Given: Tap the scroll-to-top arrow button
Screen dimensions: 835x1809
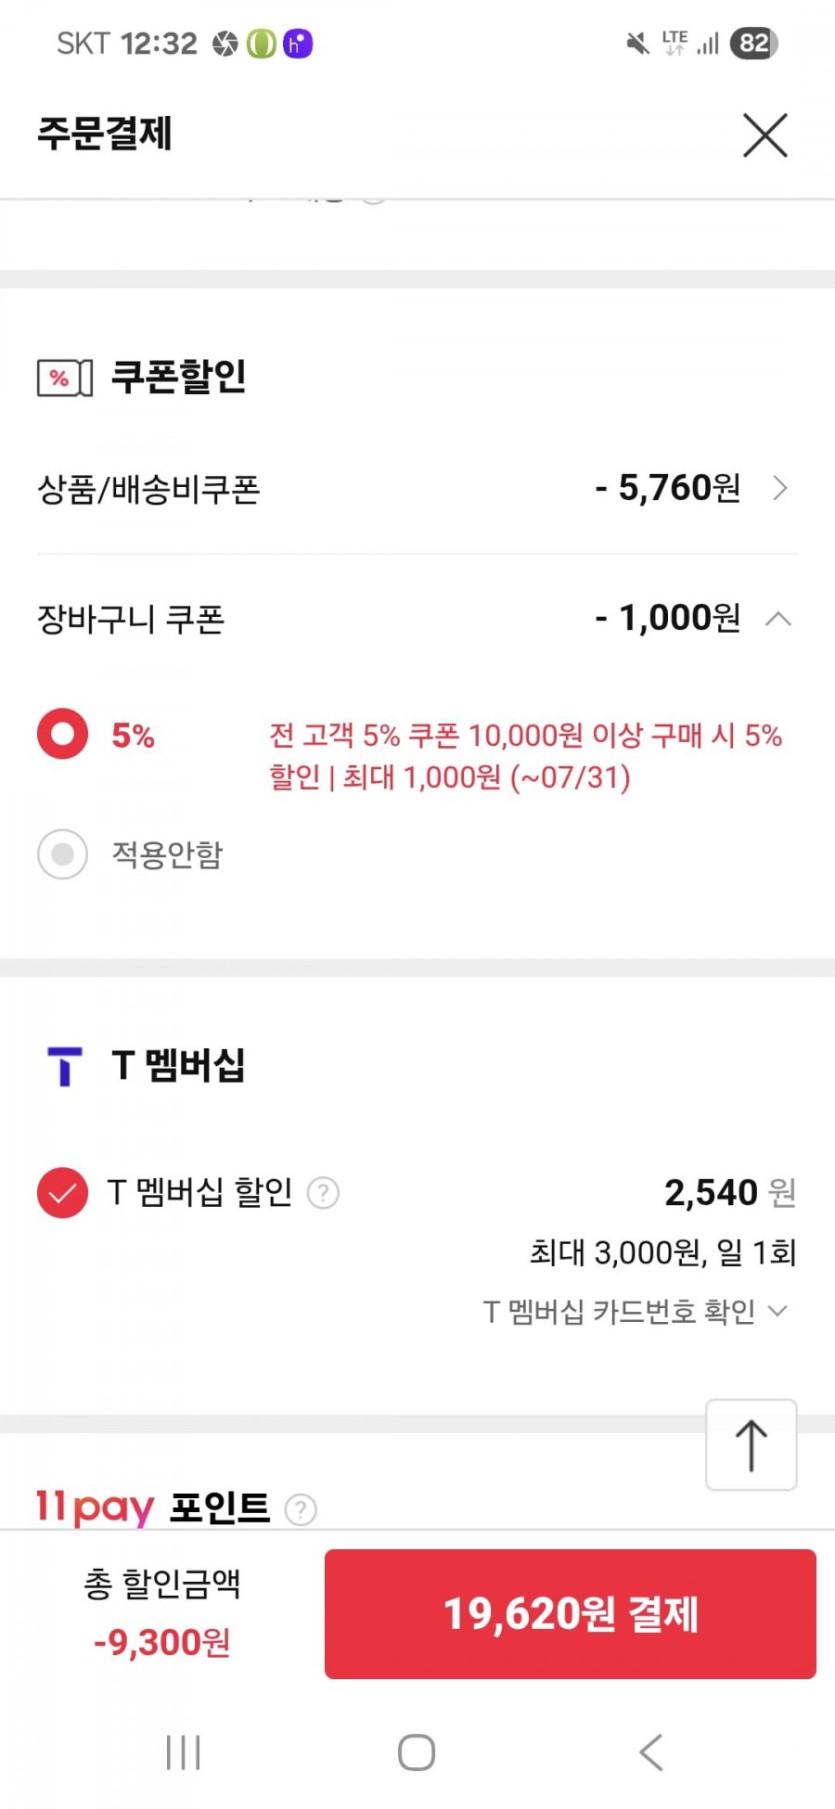Looking at the screenshot, I should click(751, 1445).
